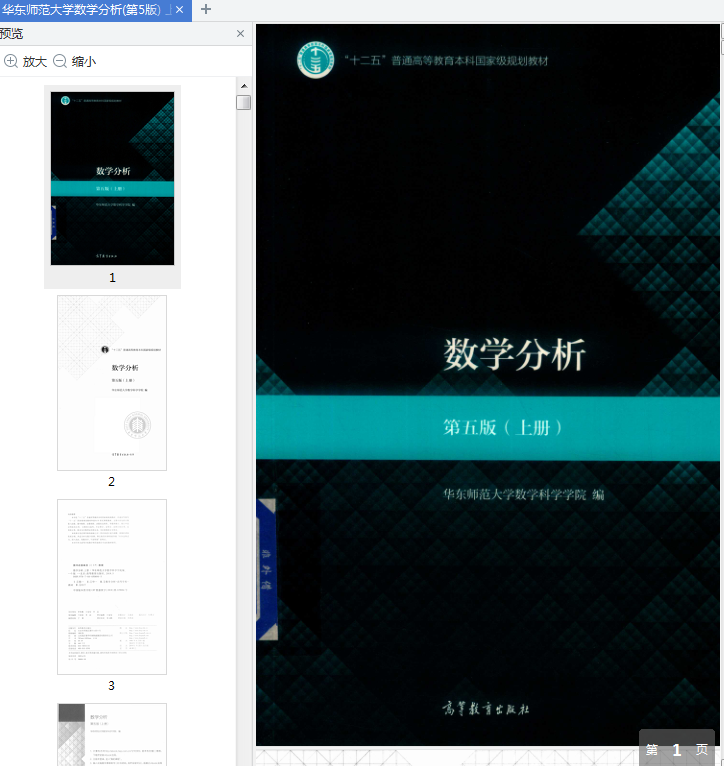Screen dimensions: 724x766
Task: Click the page number label 3 under third thumbnail
Action: 111,686
